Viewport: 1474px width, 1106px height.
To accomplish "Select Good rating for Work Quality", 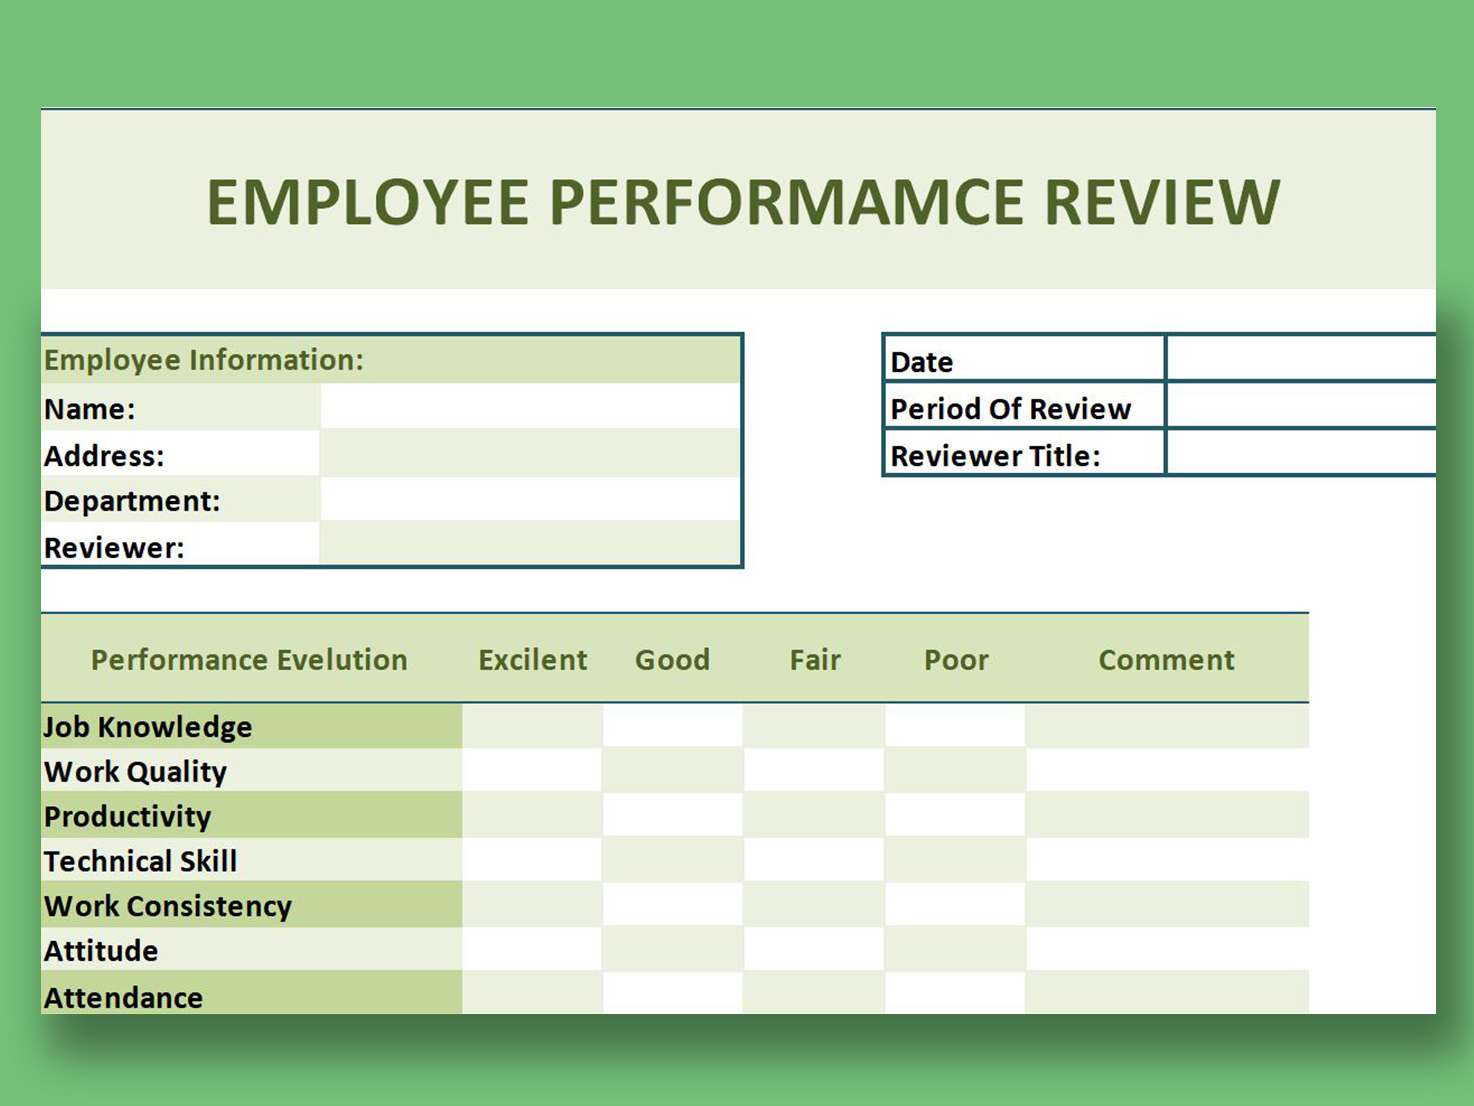I will (x=672, y=771).
